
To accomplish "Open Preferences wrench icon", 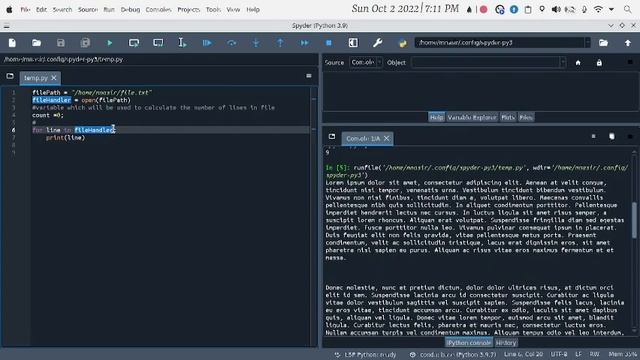I will click(x=378, y=43).
